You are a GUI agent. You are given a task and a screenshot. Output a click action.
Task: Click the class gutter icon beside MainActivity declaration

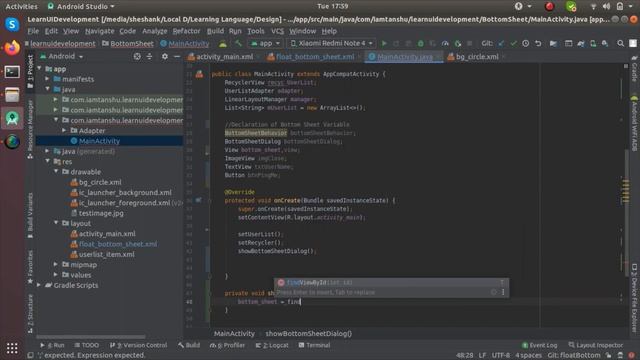199,74
